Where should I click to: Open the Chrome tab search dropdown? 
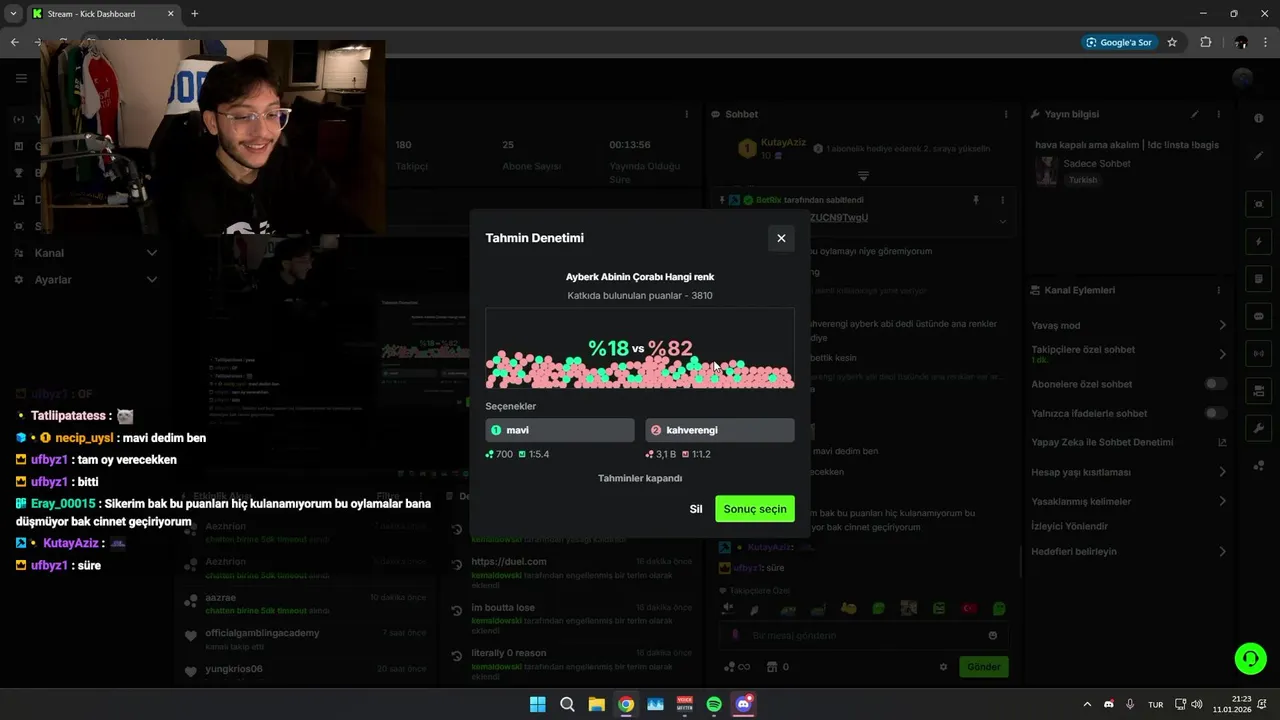(x=13, y=14)
